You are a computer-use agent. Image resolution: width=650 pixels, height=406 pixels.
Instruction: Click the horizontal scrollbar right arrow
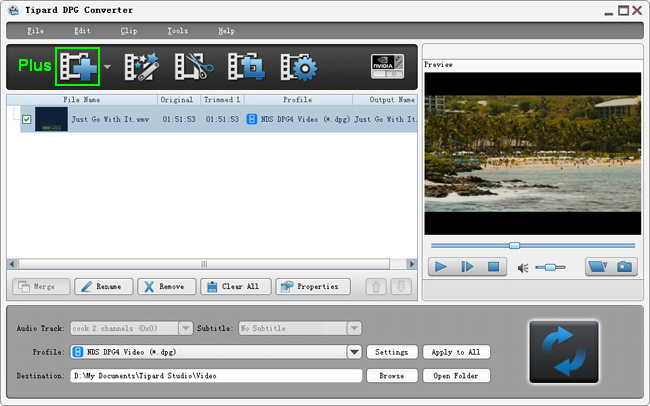pyautogui.click(x=412, y=264)
